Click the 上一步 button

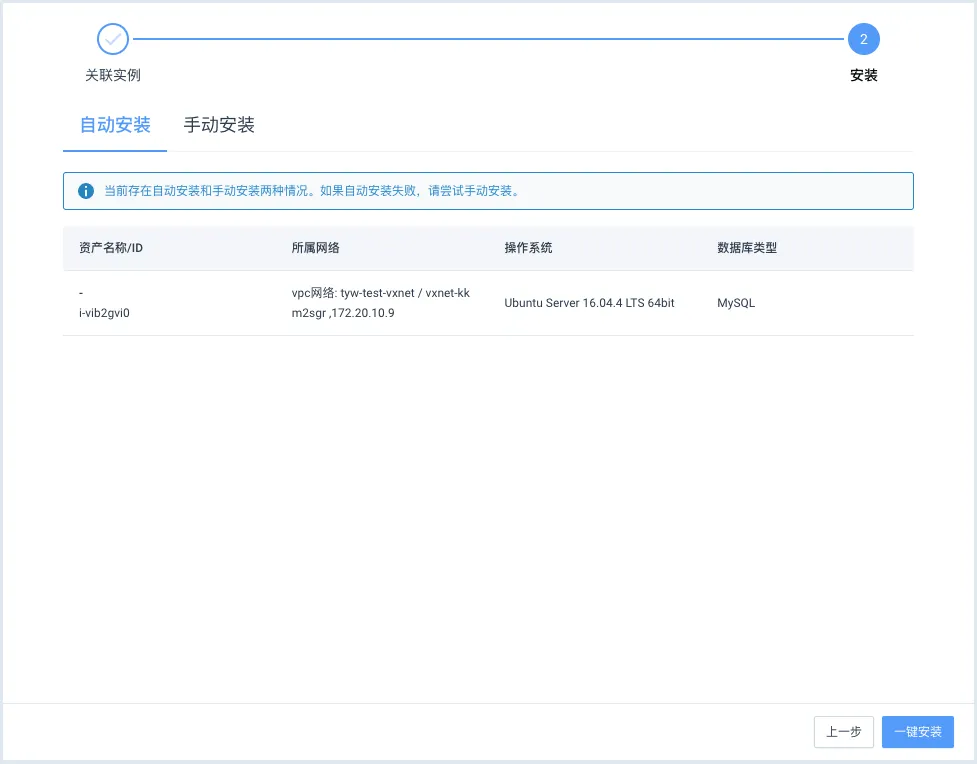pos(844,732)
